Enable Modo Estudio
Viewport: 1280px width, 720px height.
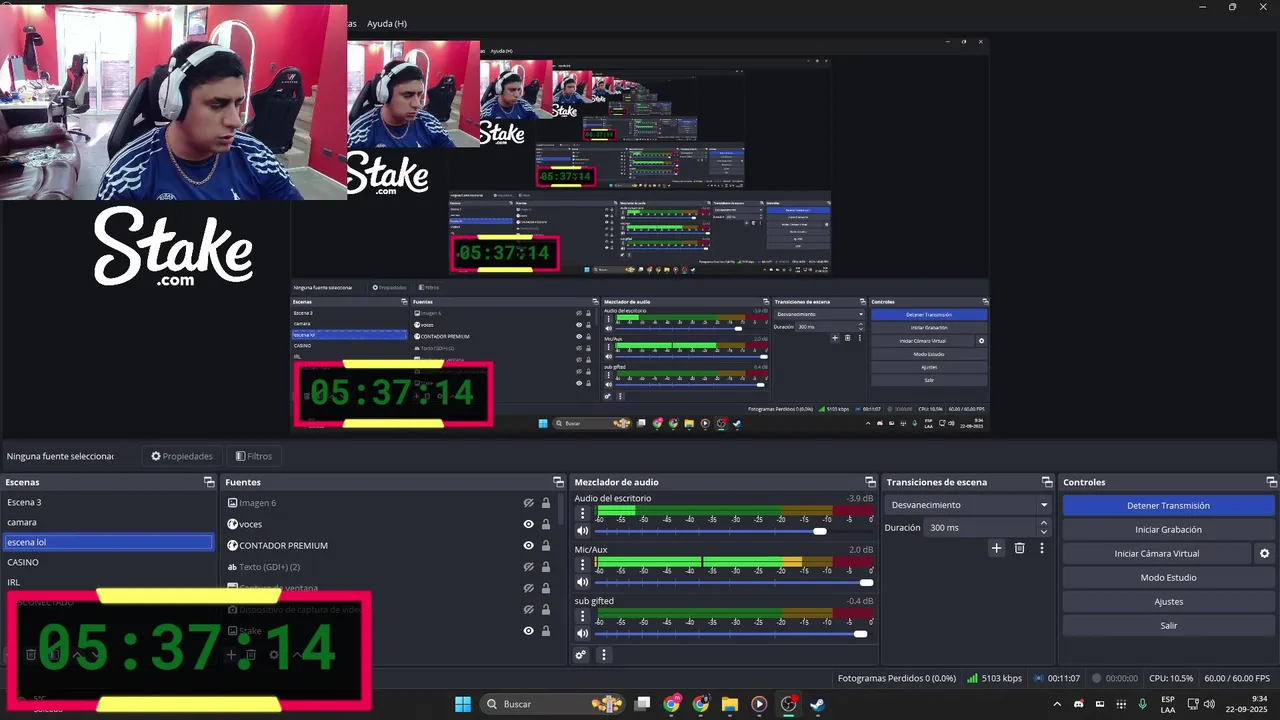click(1168, 577)
